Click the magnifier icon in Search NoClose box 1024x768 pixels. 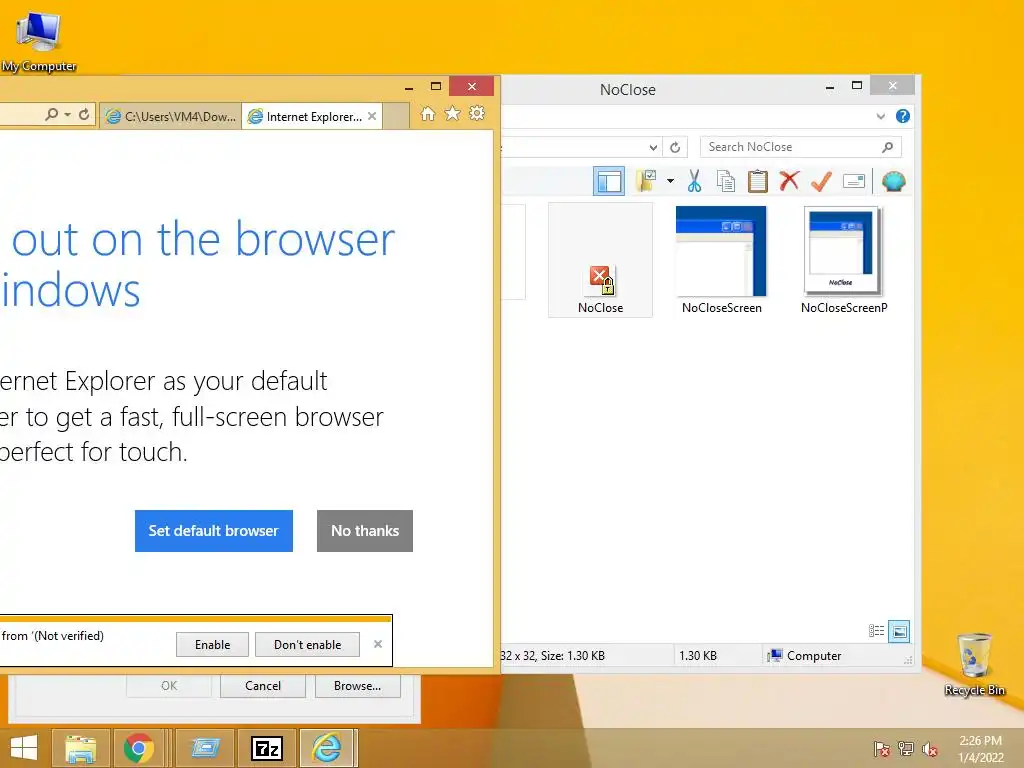(887, 148)
